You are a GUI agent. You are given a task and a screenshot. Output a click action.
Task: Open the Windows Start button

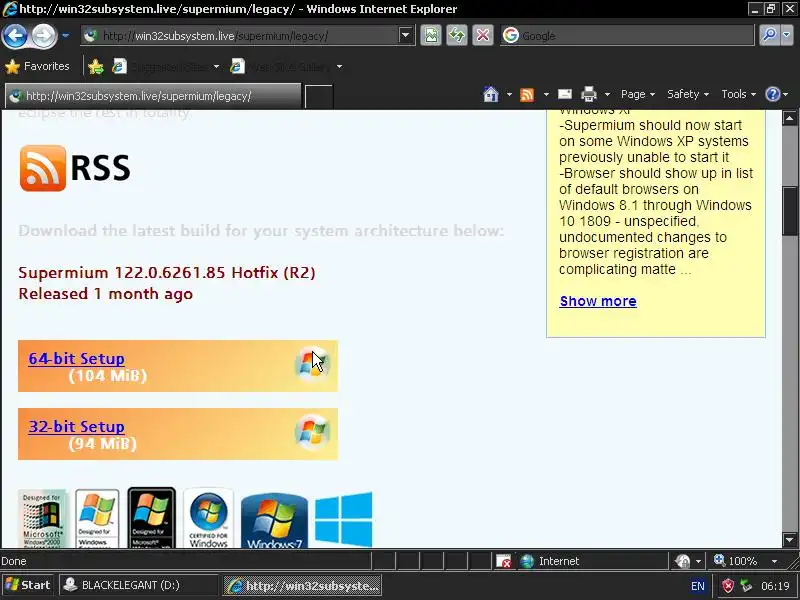(28, 585)
